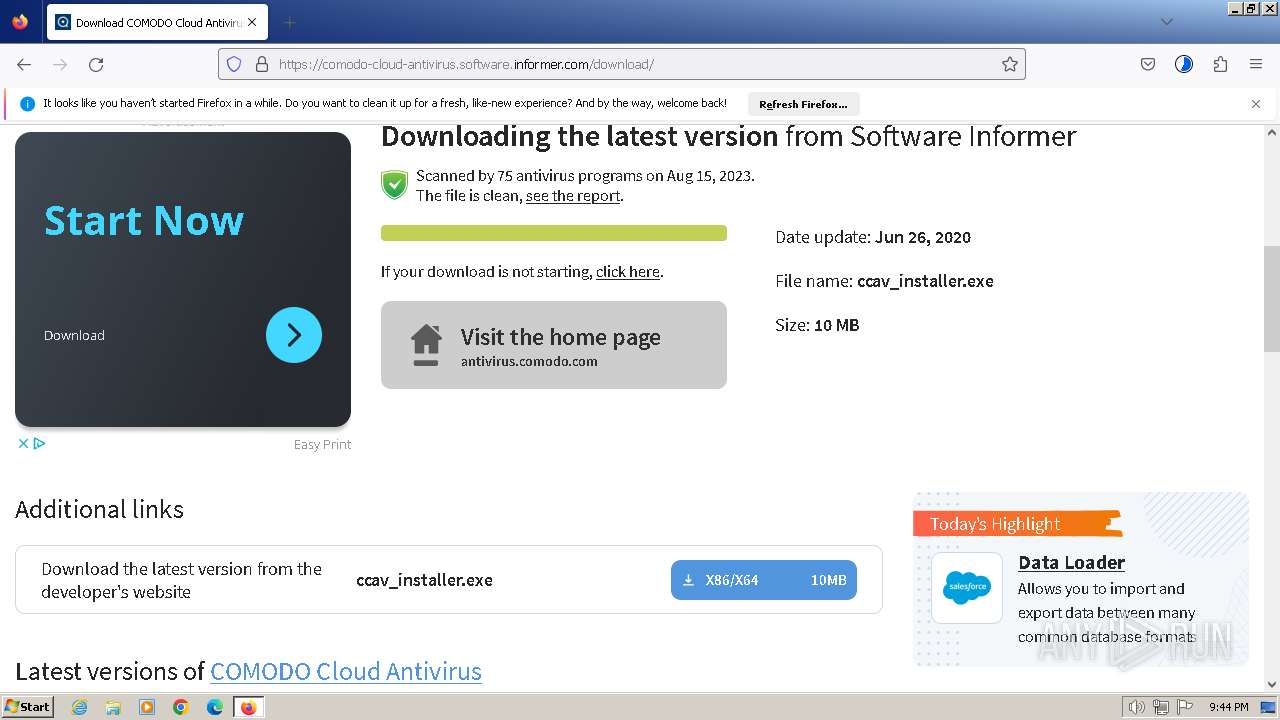Open the shield tracking protection icon
Image resolution: width=1280 pixels, height=720 pixels.
click(x=234, y=64)
